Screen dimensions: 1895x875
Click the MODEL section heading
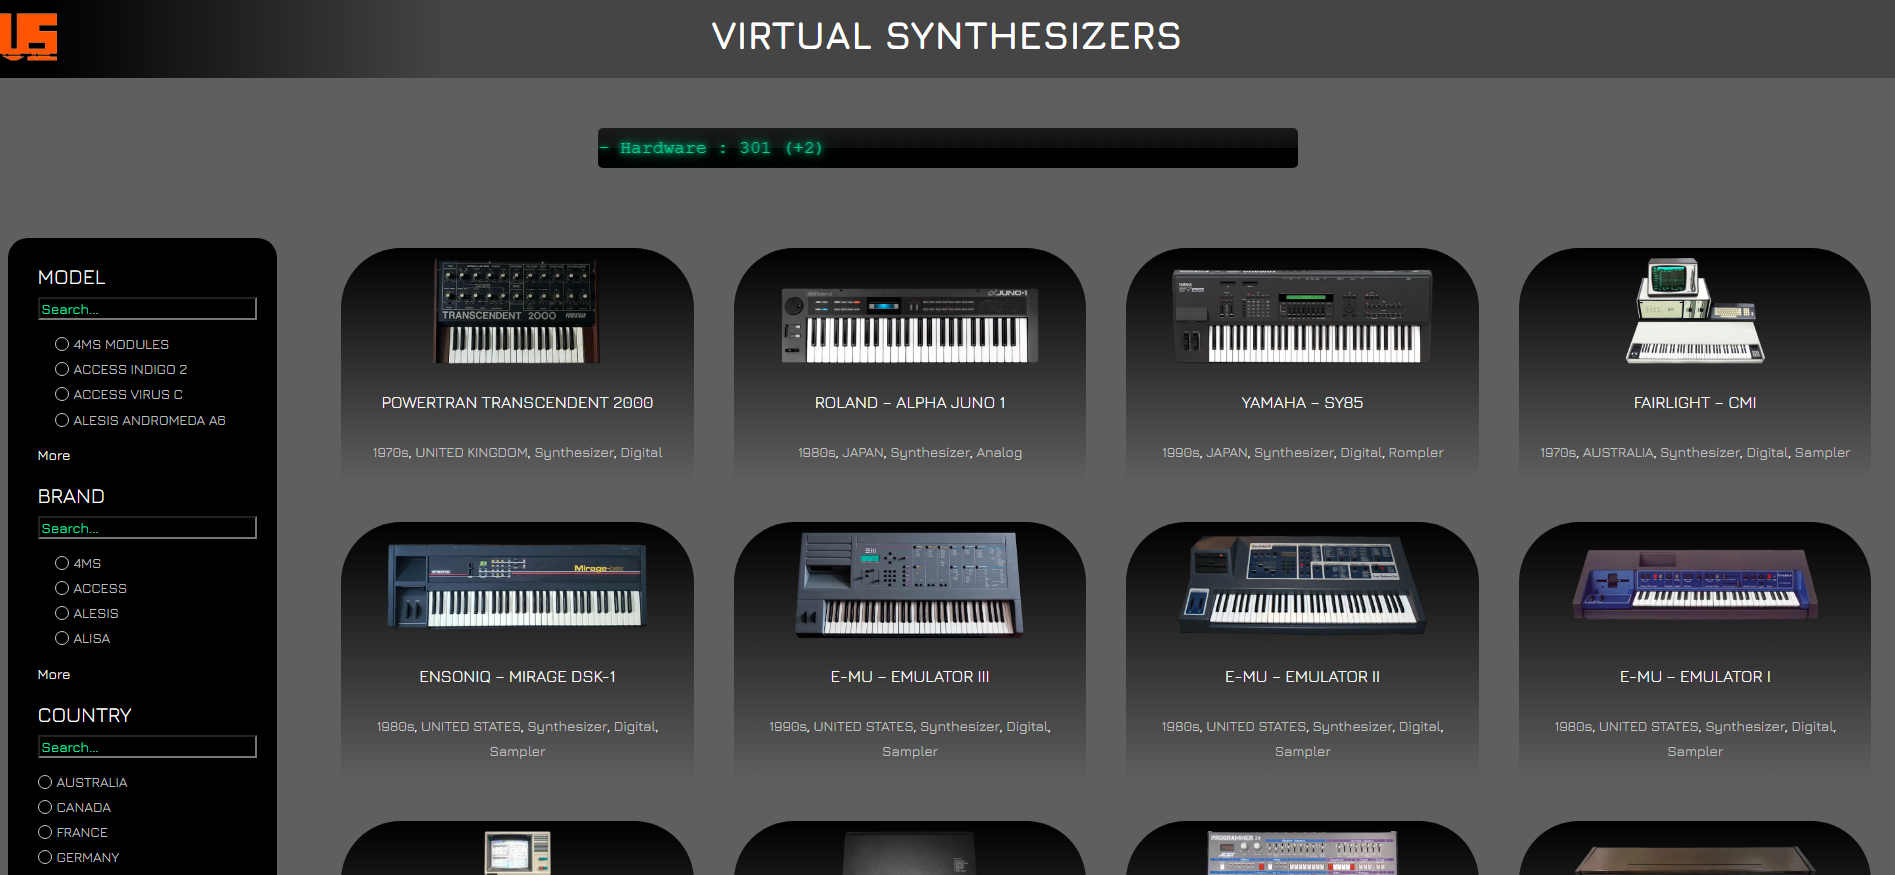[x=71, y=277]
